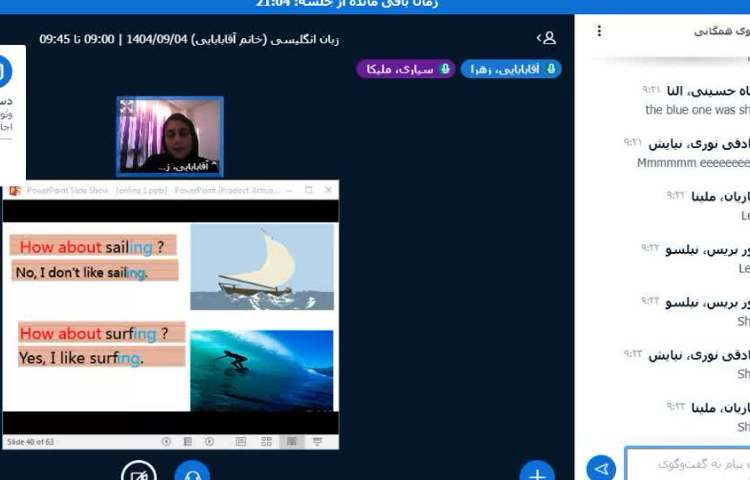Click microphone icon in آقابابایی، زهرا chip
This screenshot has height=480, width=750.
tap(551, 69)
